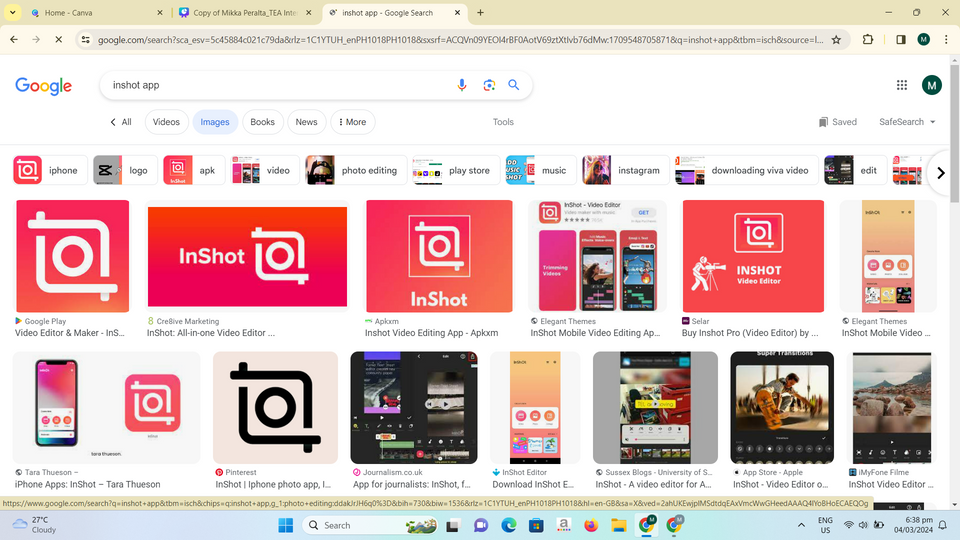960x540 pixels.
Task: Filter by play store chip
Action: point(456,170)
